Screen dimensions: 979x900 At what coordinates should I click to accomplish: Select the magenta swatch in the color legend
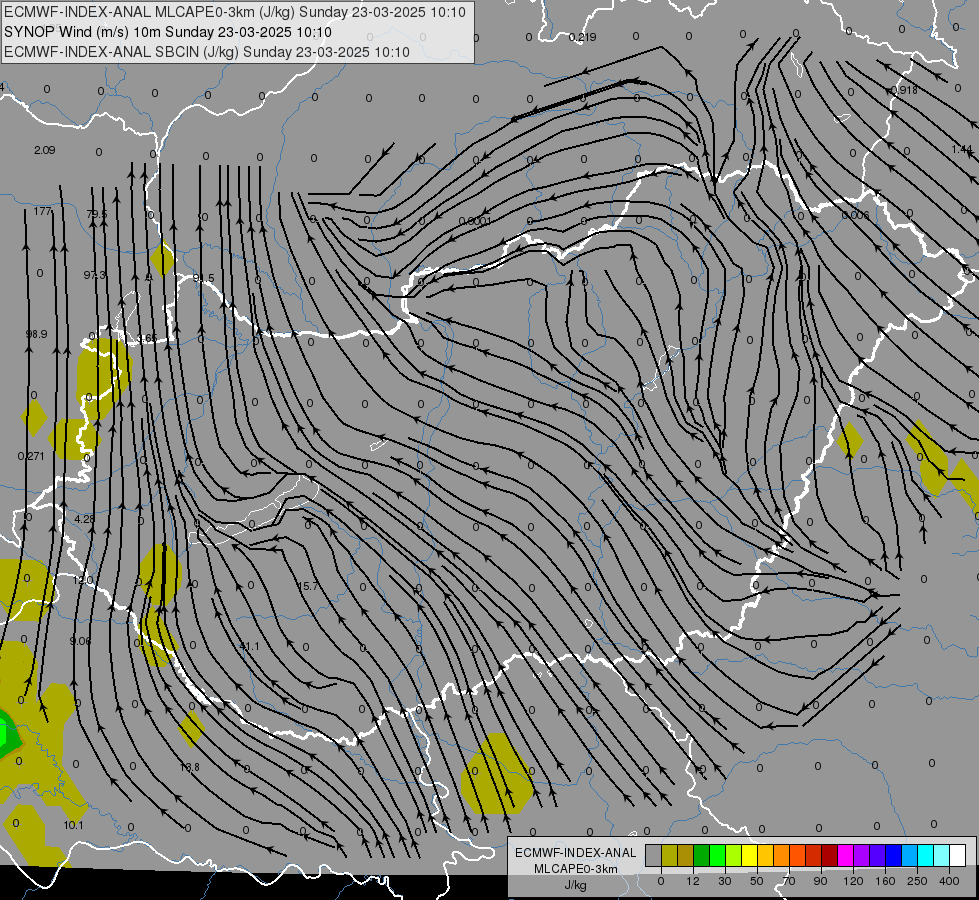[x=845, y=855]
